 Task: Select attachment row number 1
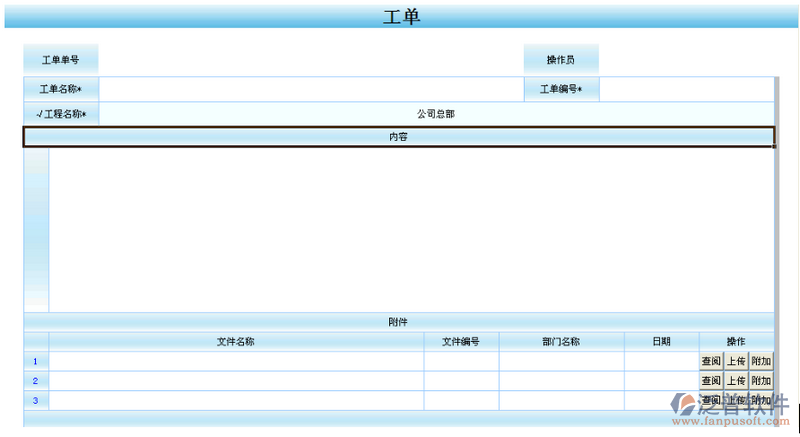(x=36, y=361)
